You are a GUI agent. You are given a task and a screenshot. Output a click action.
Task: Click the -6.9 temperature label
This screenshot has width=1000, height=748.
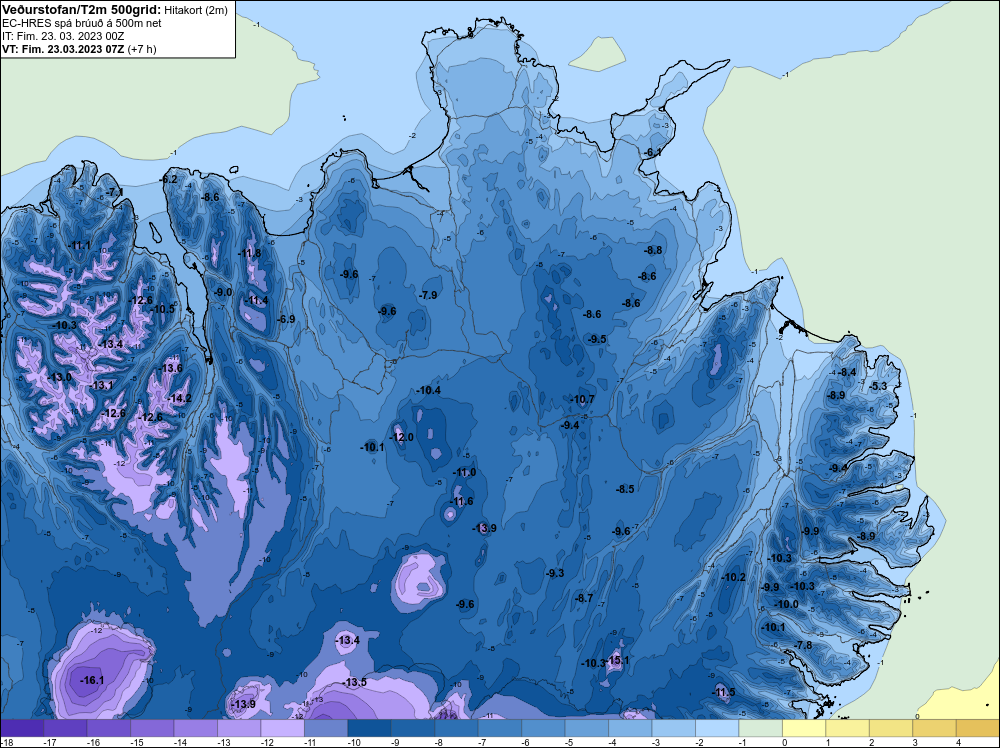(286, 319)
